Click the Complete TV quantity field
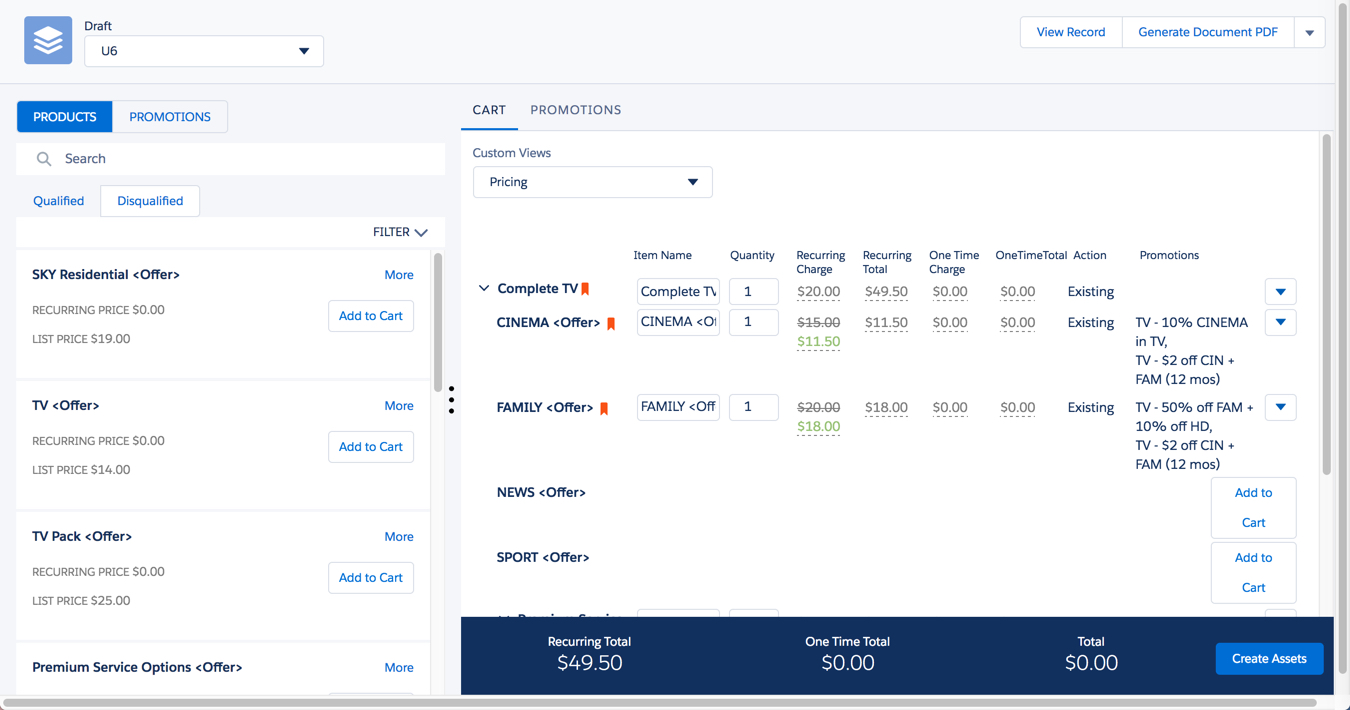Screen dimensions: 1350x710 (754, 292)
